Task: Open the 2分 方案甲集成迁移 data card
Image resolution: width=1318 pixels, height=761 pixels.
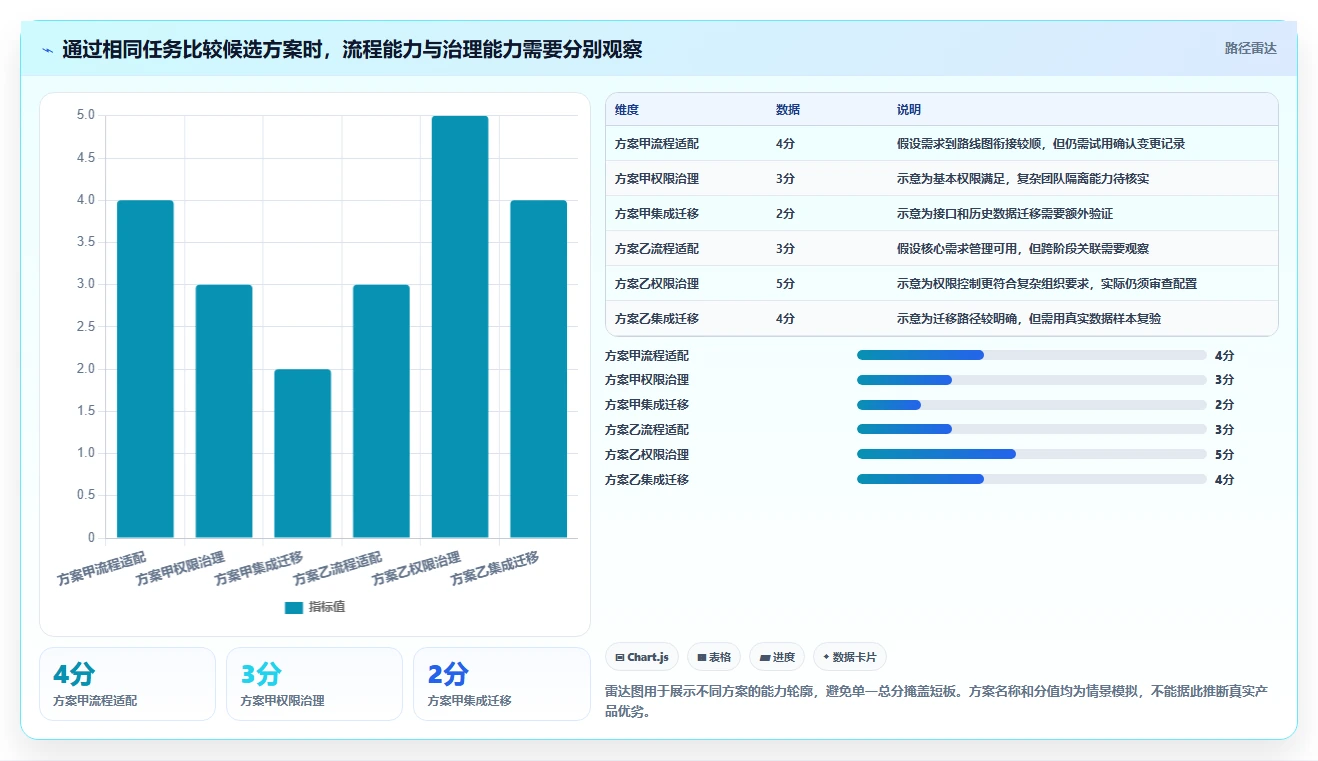Action: 501,684
